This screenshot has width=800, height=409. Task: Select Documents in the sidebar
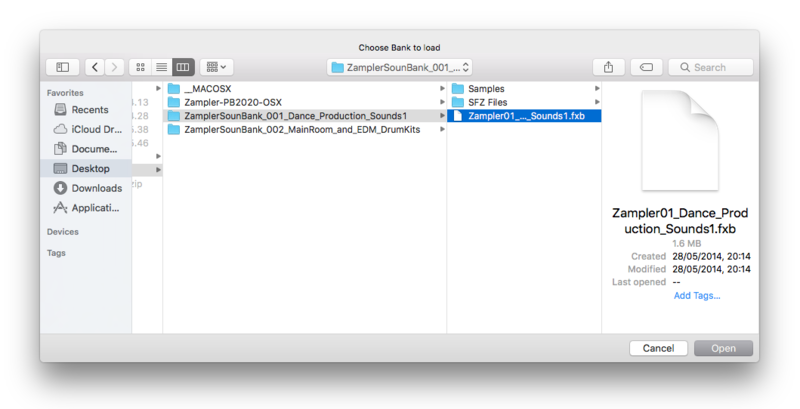coord(86,149)
